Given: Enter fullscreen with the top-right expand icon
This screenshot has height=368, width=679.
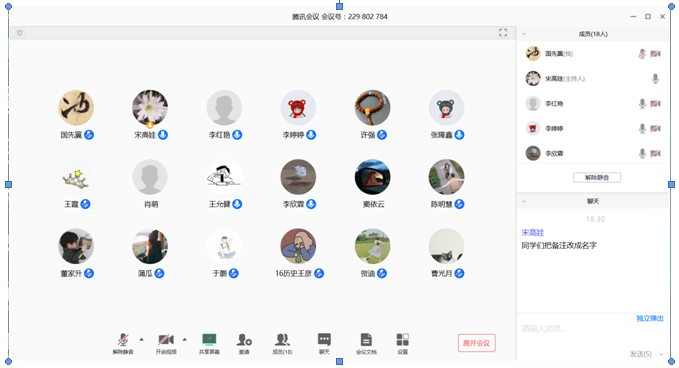Looking at the screenshot, I should [x=503, y=32].
